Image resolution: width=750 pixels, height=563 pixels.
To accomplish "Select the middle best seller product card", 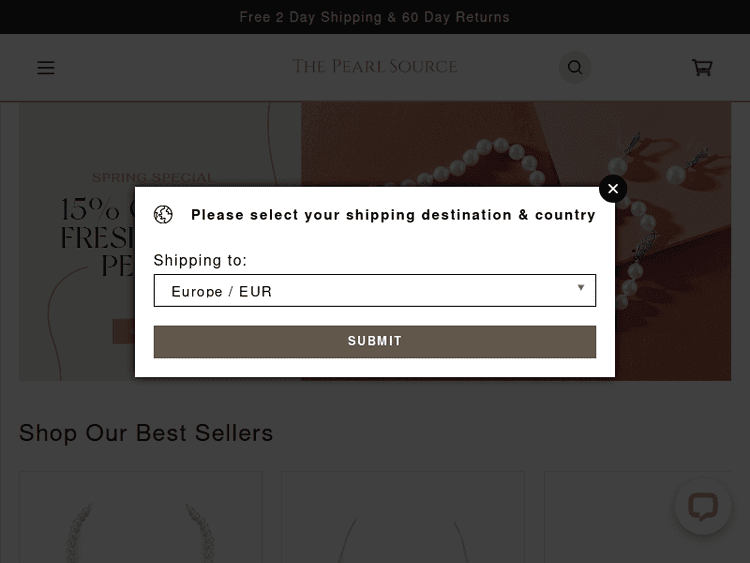I will coord(403,520).
